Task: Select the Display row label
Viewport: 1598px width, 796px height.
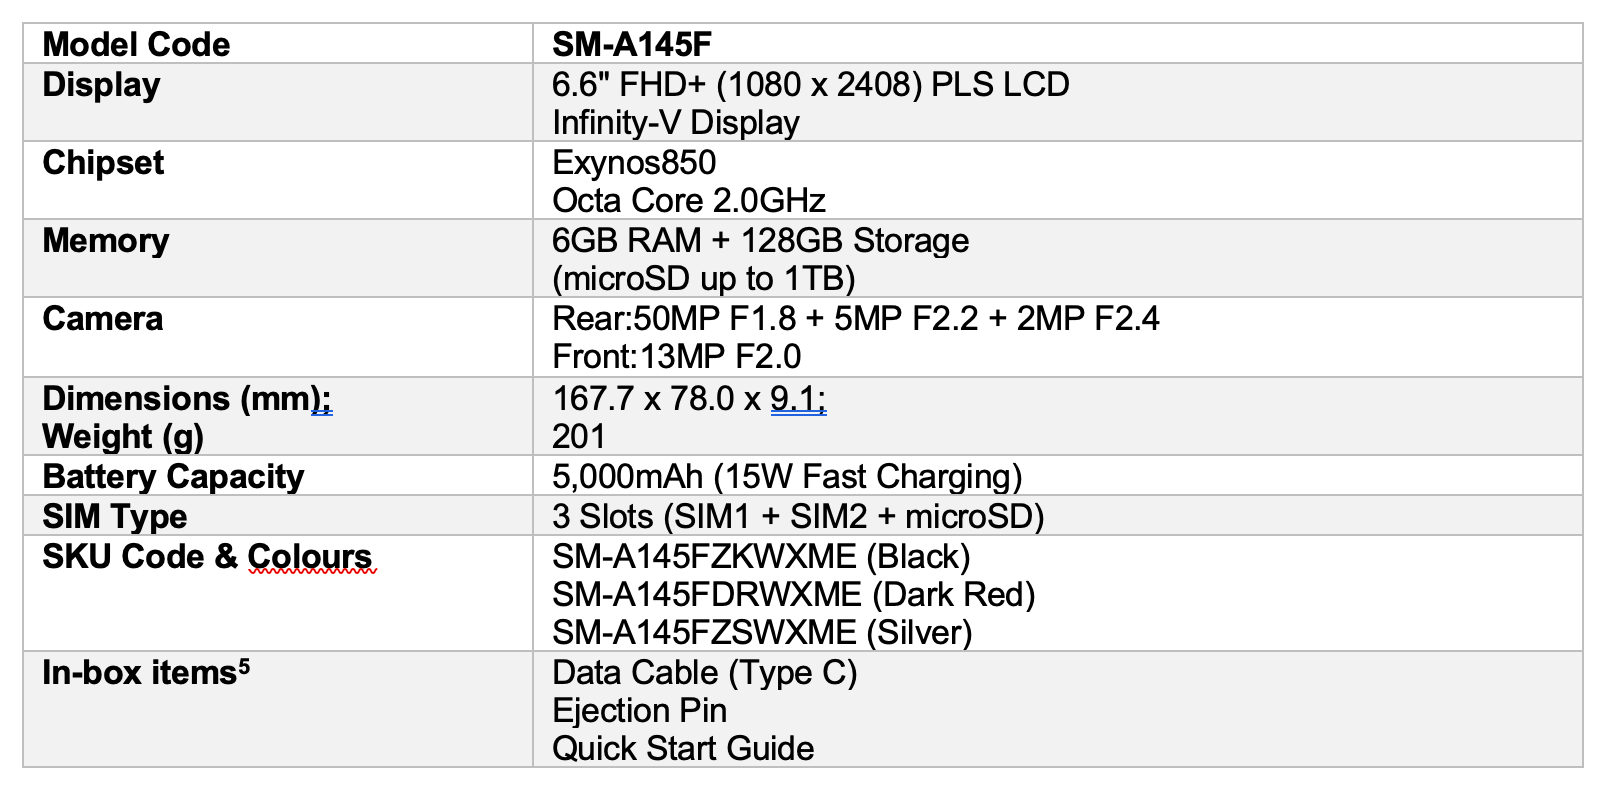Action: click(101, 84)
